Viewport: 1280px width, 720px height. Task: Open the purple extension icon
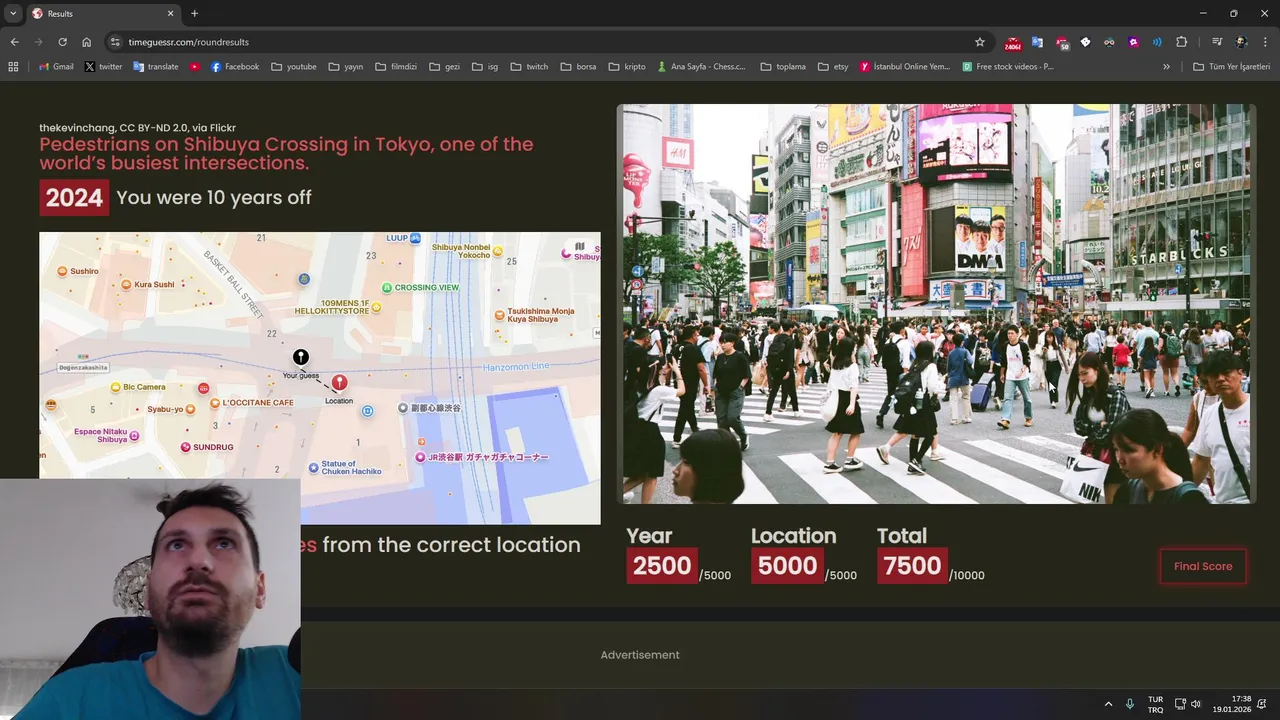[x=1133, y=42]
